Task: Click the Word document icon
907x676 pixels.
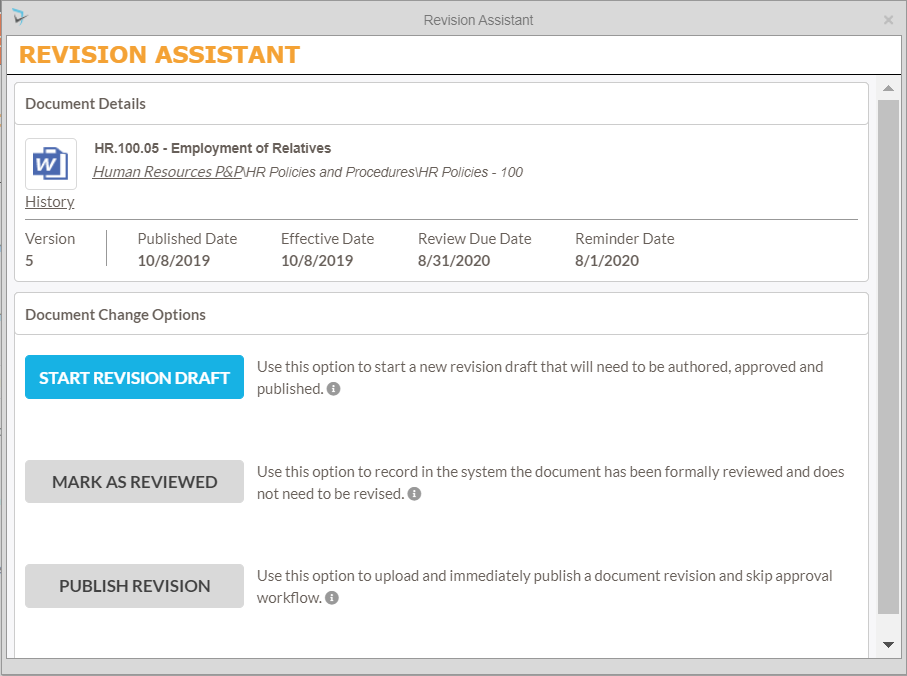Action: point(50,163)
